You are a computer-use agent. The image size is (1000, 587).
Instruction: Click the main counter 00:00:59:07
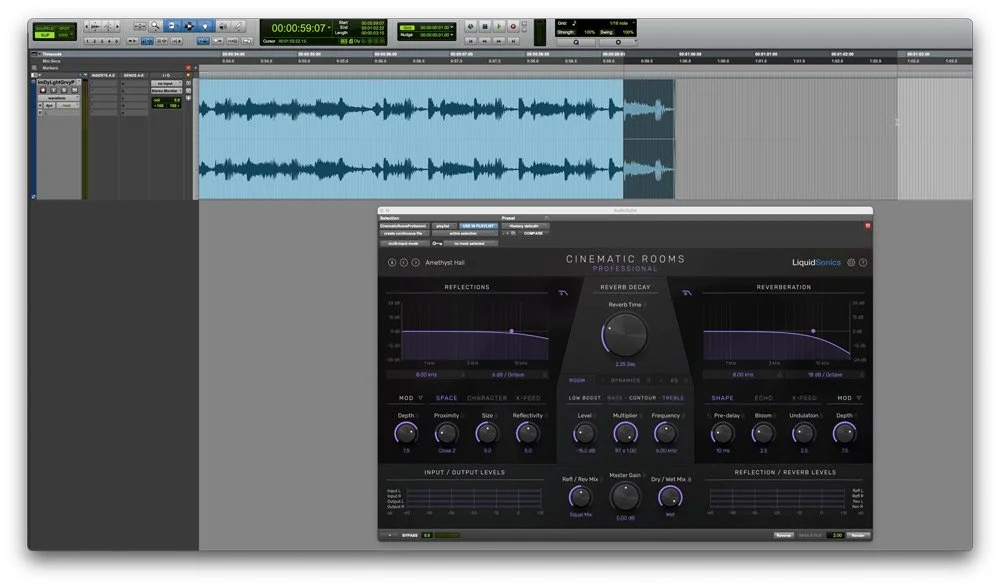pyautogui.click(x=298, y=28)
